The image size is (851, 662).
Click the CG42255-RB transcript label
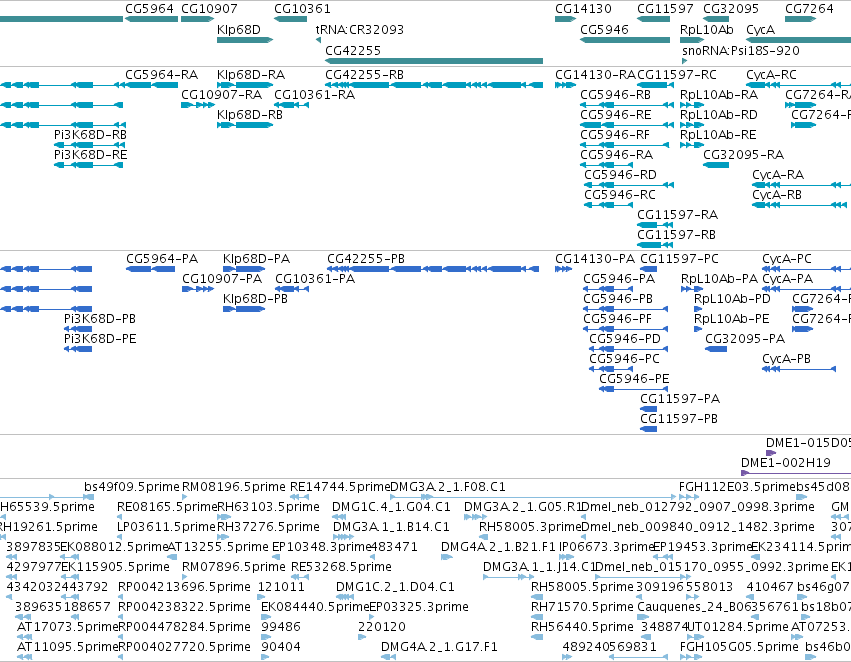tap(365, 74)
